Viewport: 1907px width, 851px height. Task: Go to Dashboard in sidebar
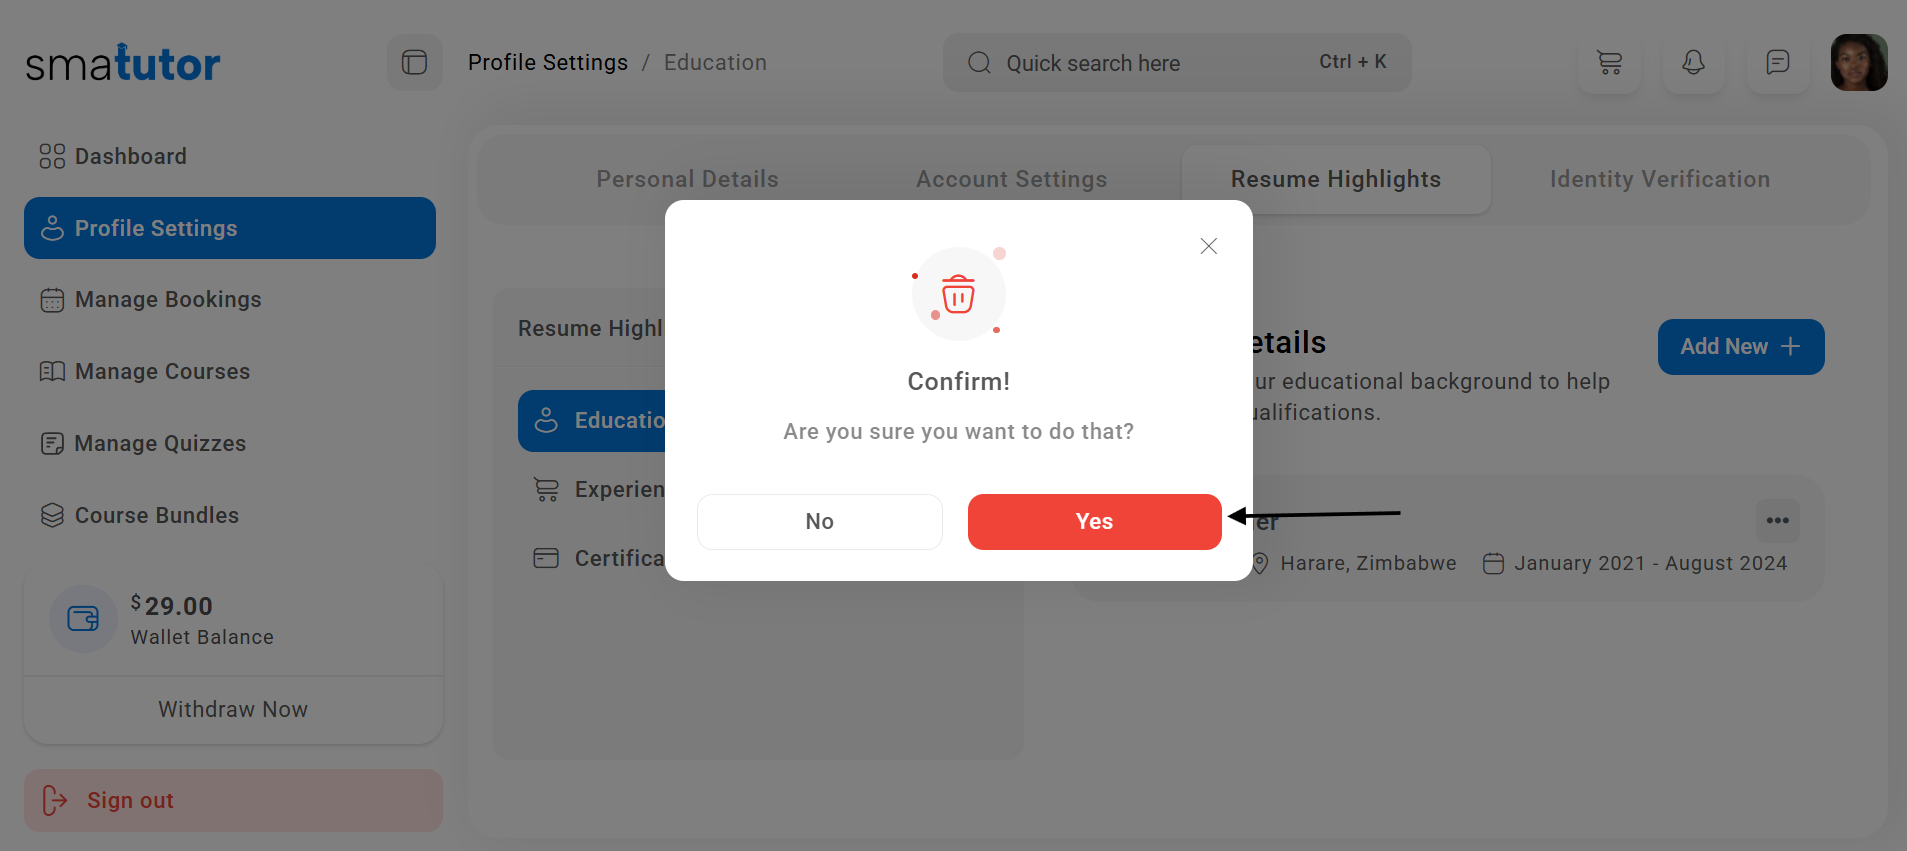[x=130, y=157]
